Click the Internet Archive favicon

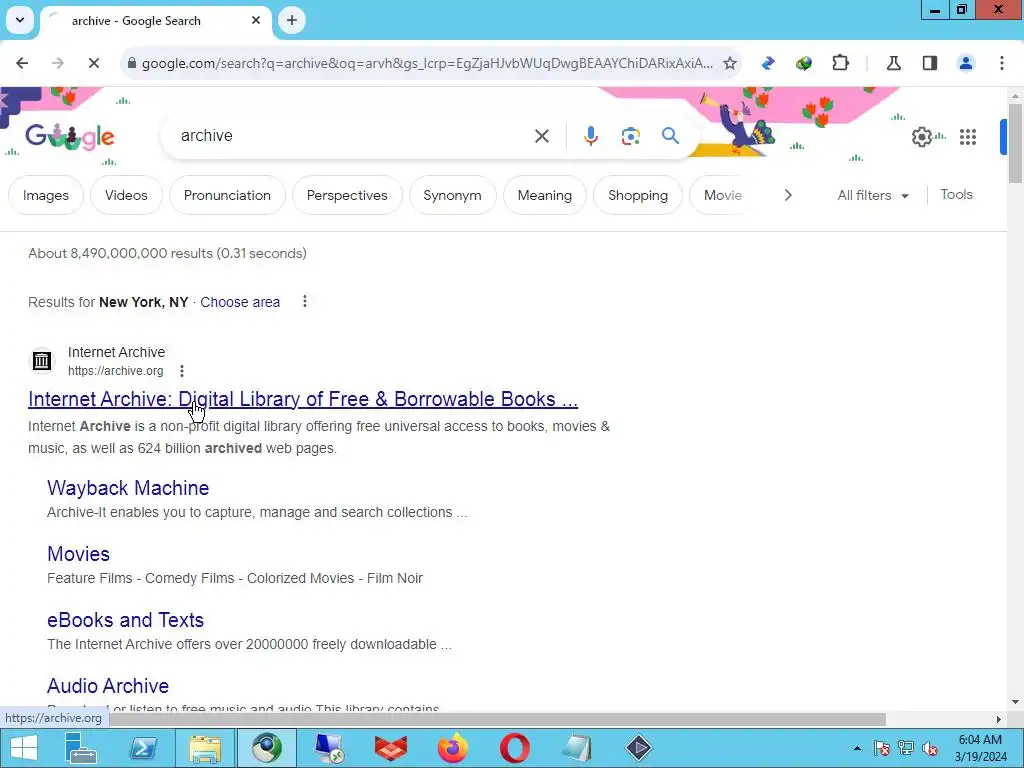(42, 360)
